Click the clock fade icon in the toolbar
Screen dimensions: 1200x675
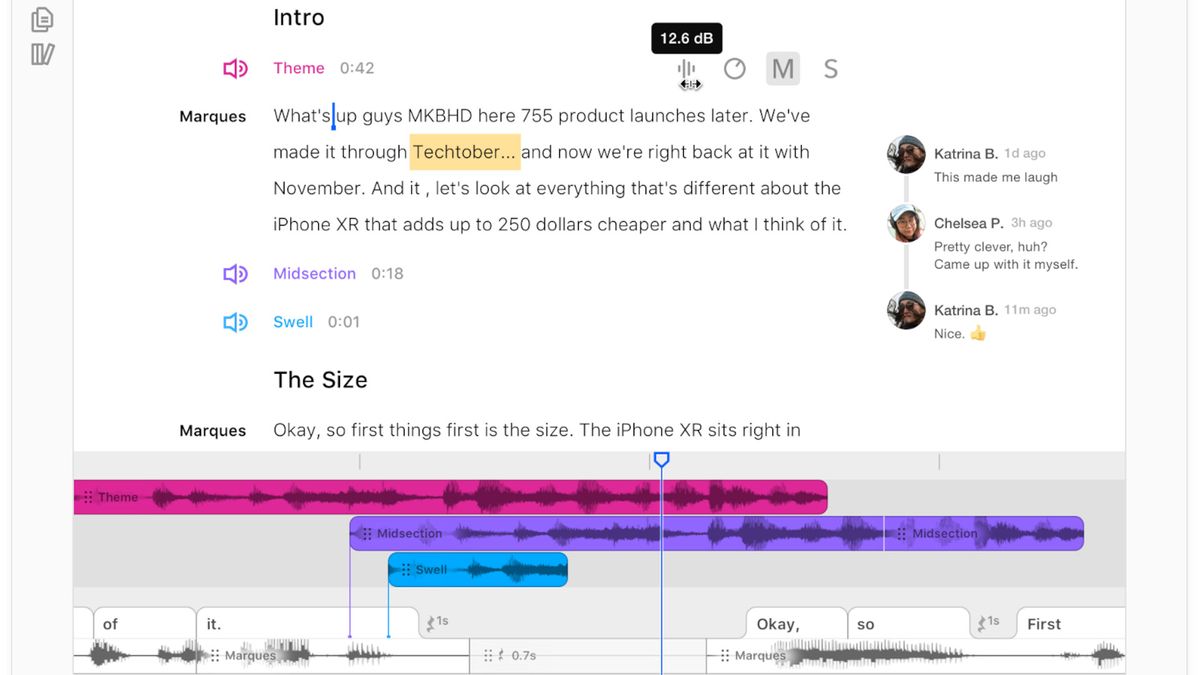tap(735, 68)
